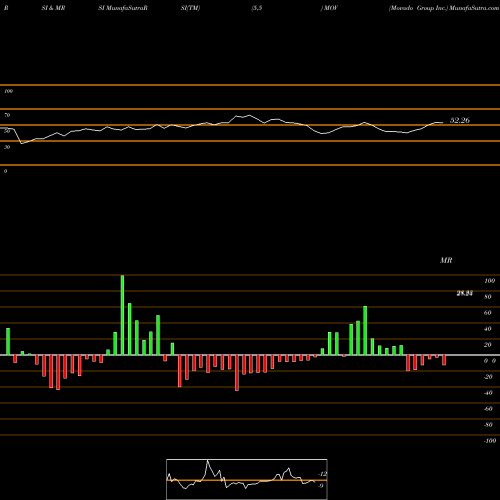Click the 80 label on MR axis

488,297
